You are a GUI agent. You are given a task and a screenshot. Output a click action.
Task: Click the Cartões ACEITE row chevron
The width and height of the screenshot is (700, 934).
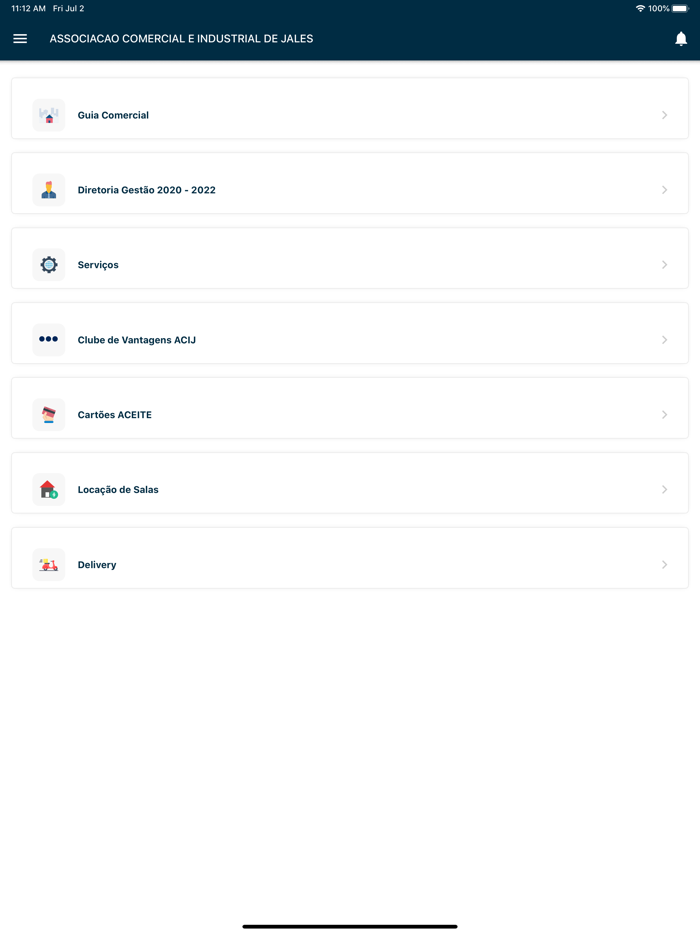pyautogui.click(x=664, y=415)
